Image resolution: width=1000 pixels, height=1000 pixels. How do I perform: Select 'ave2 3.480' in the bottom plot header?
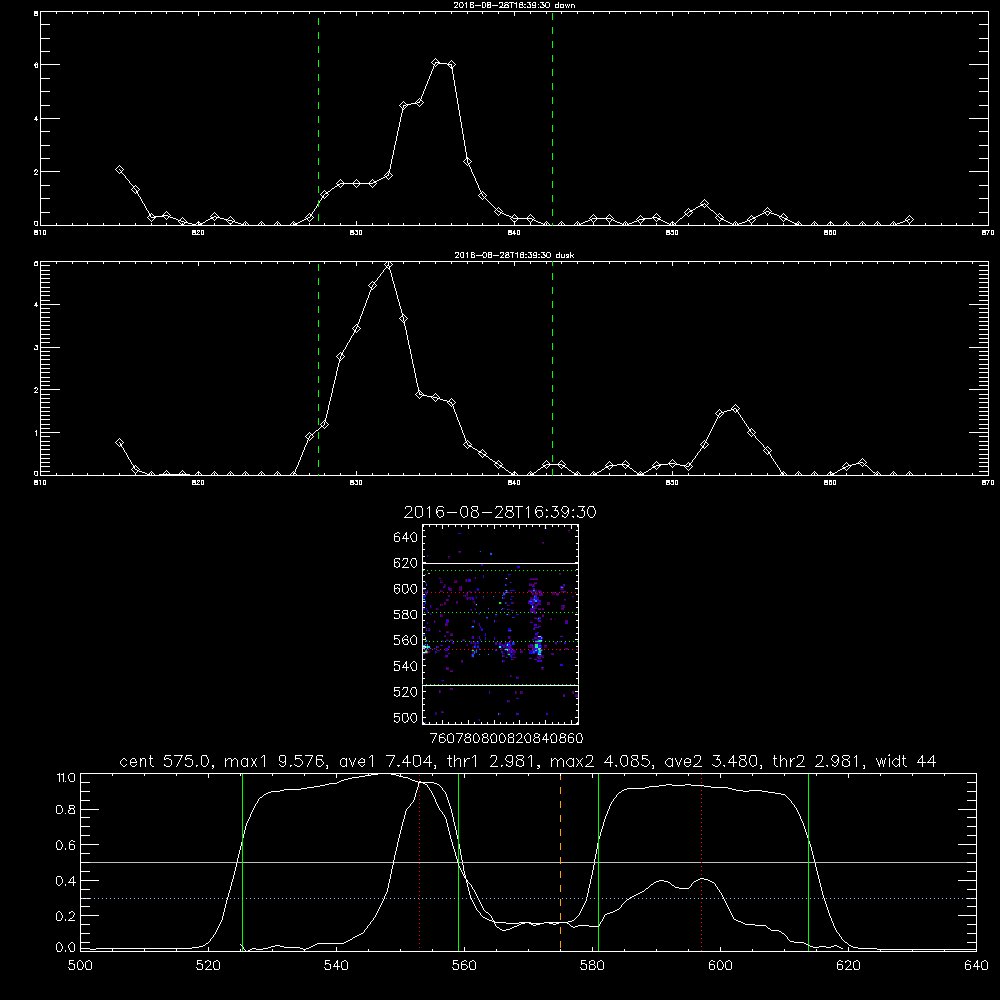[x=712, y=761]
